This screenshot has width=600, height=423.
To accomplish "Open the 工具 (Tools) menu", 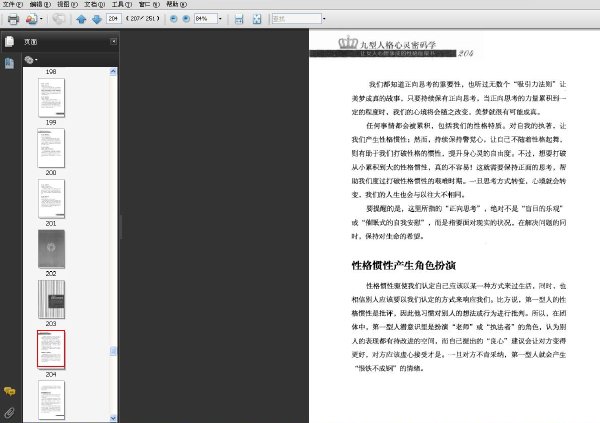I will click(x=122, y=4).
